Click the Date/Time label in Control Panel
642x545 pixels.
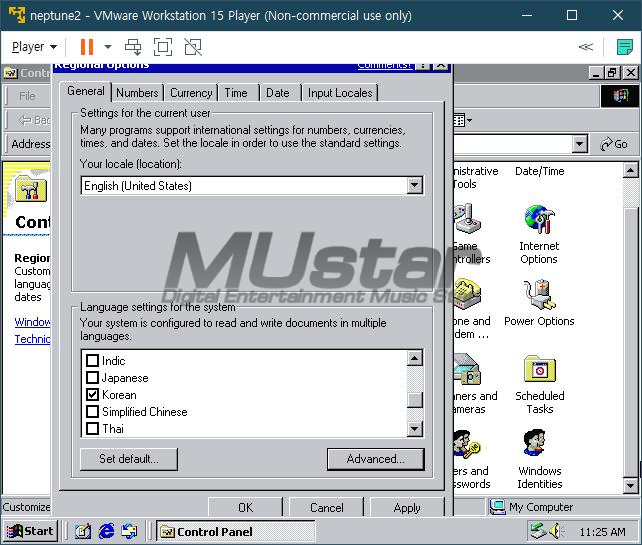pyautogui.click(x=540, y=171)
